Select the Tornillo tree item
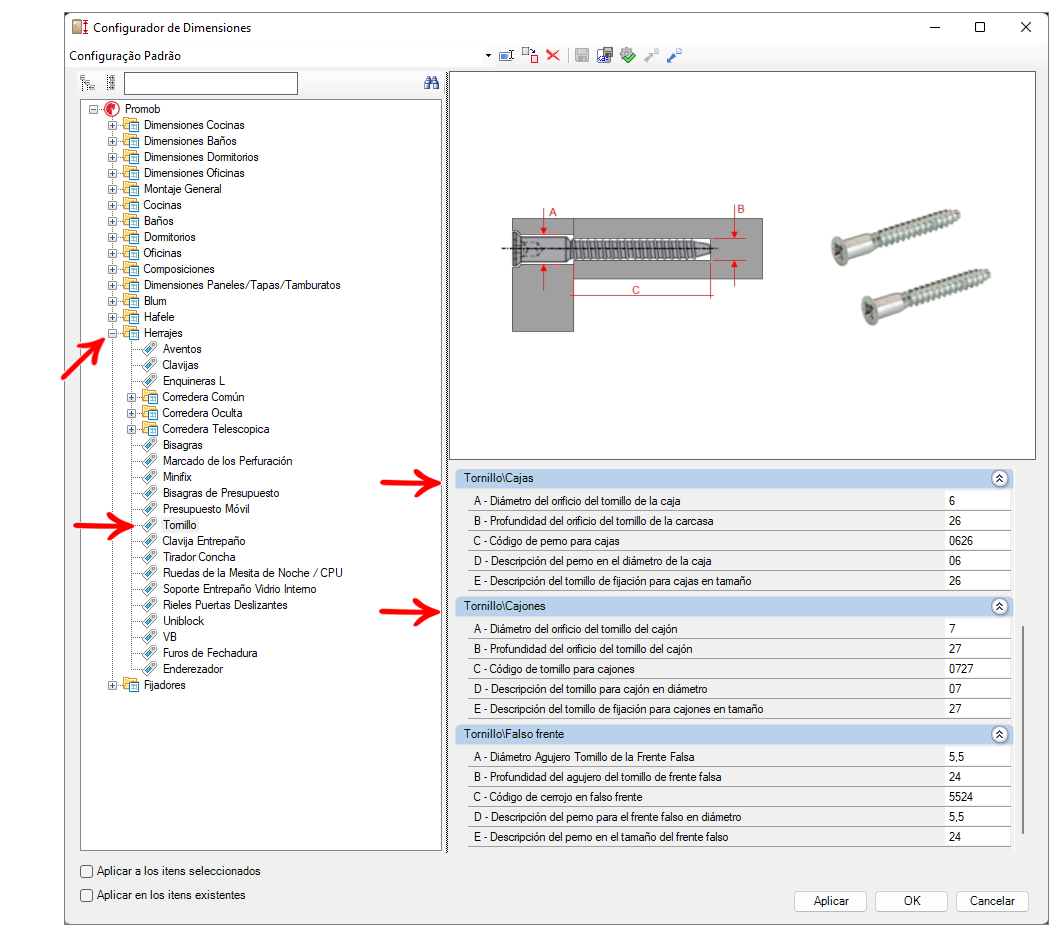1052x948 pixels. pos(180,525)
